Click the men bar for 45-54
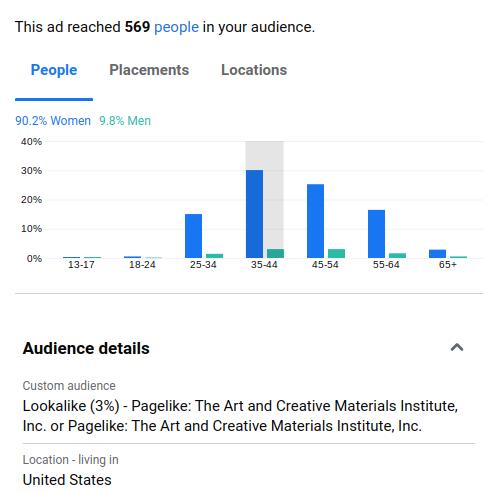 click(x=336, y=253)
